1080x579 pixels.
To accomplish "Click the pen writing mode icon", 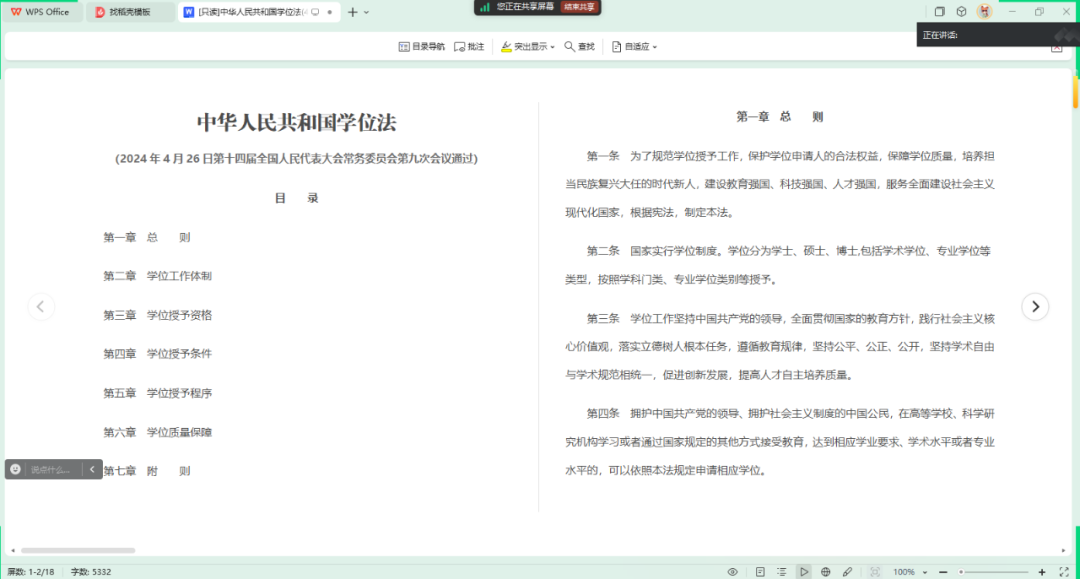I will [847, 572].
